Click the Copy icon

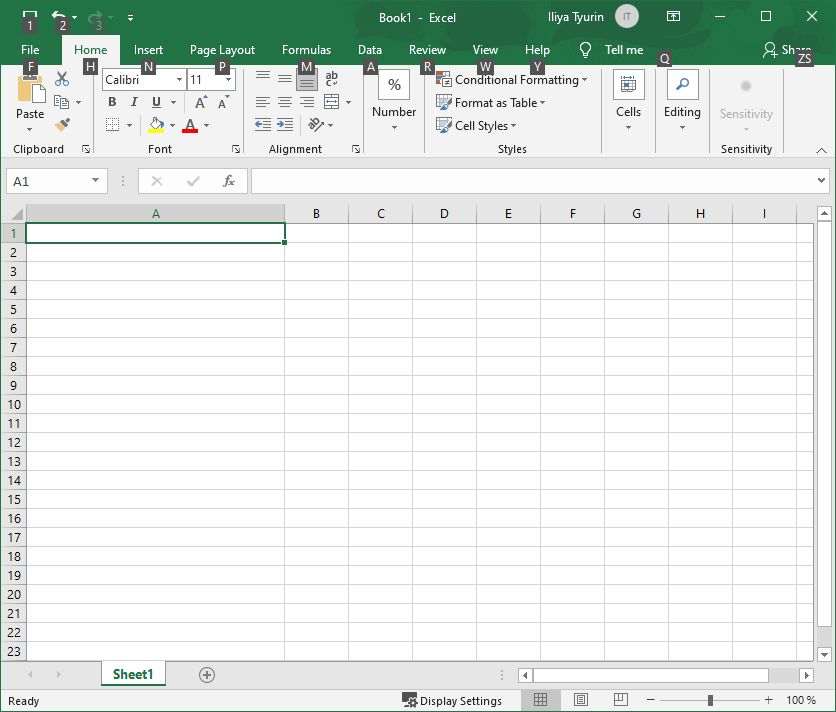point(60,100)
